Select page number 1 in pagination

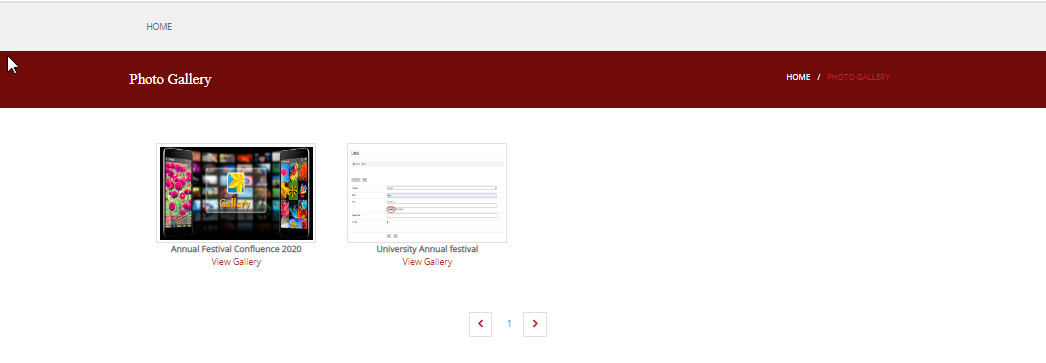click(x=509, y=324)
